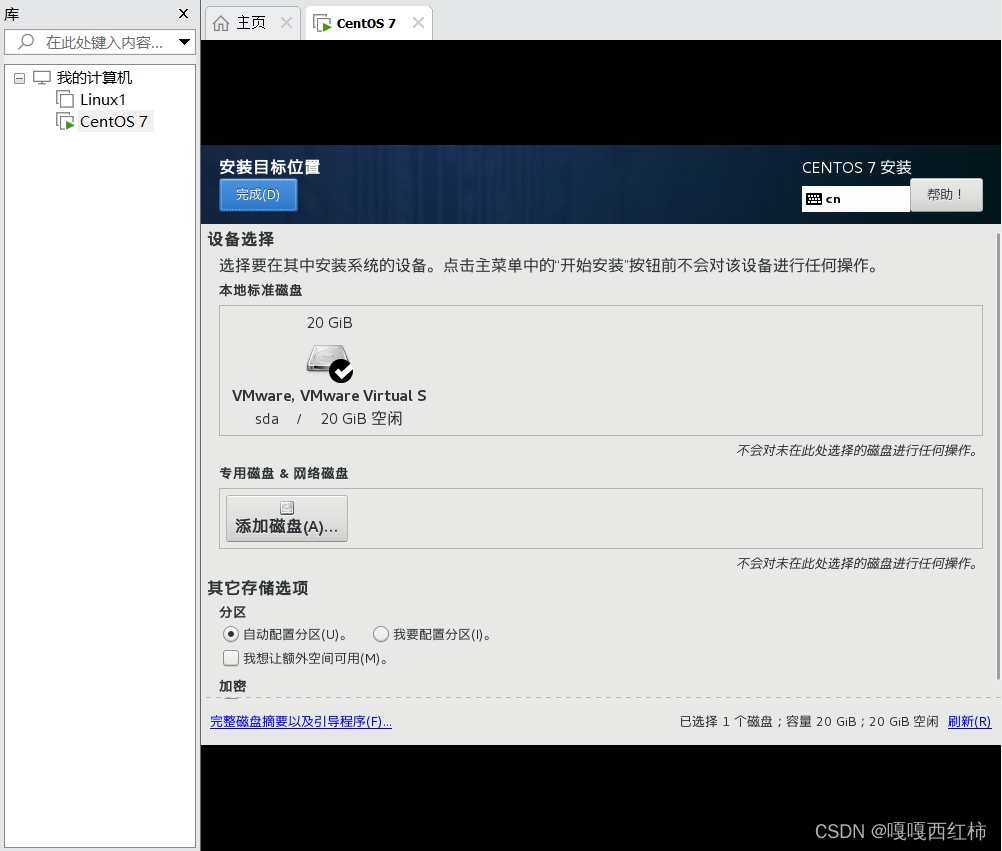Image resolution: width=1002 pixels, height=851 pixels.
Task: Click the cn keyboard layout field
Action: tap(856, 199)
